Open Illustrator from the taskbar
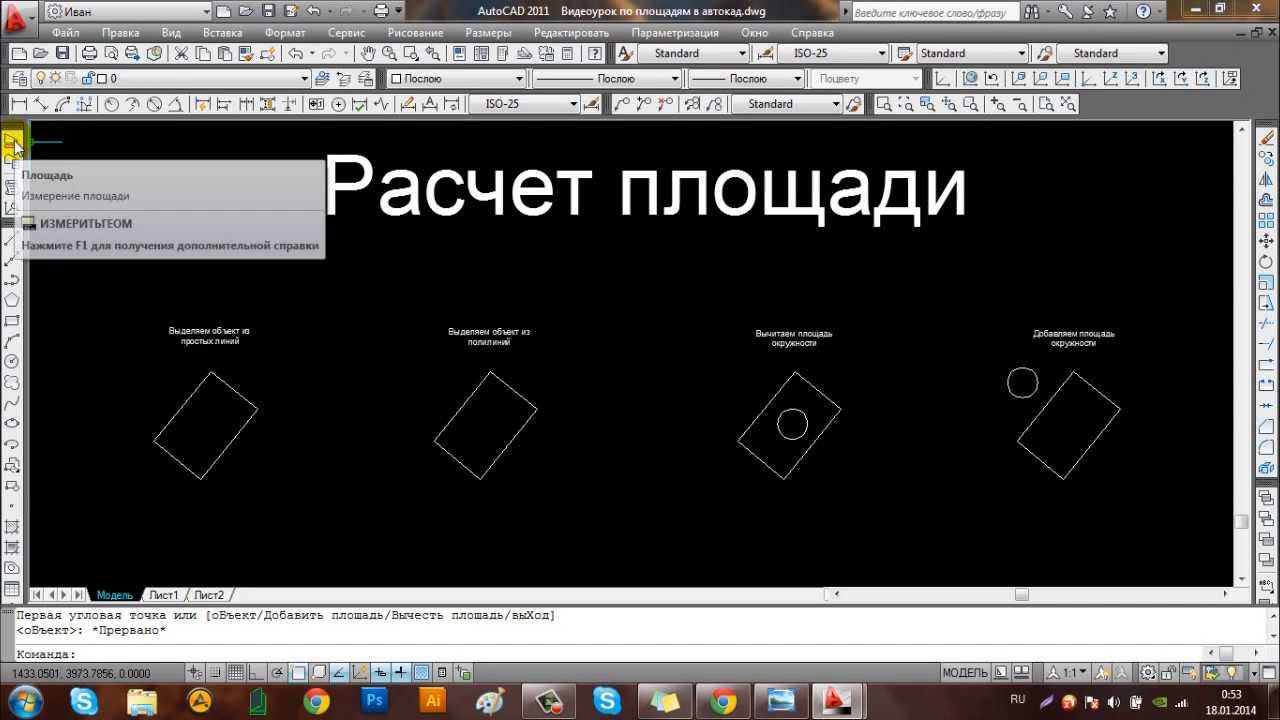1280x720 pixels. (434, 700)
